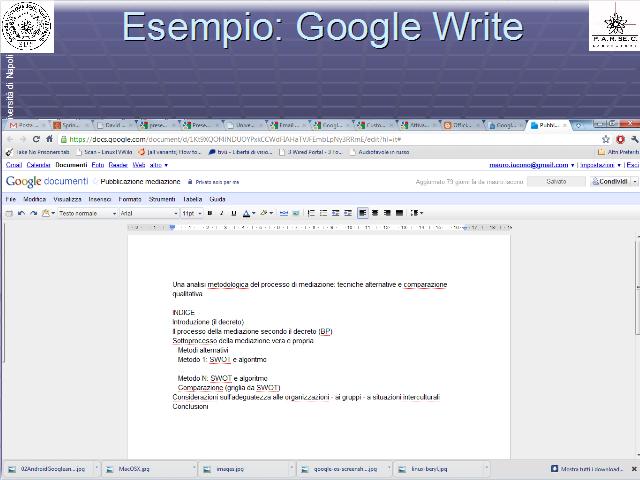Click the Privato solo per te lock label

[x=214, y=182]
